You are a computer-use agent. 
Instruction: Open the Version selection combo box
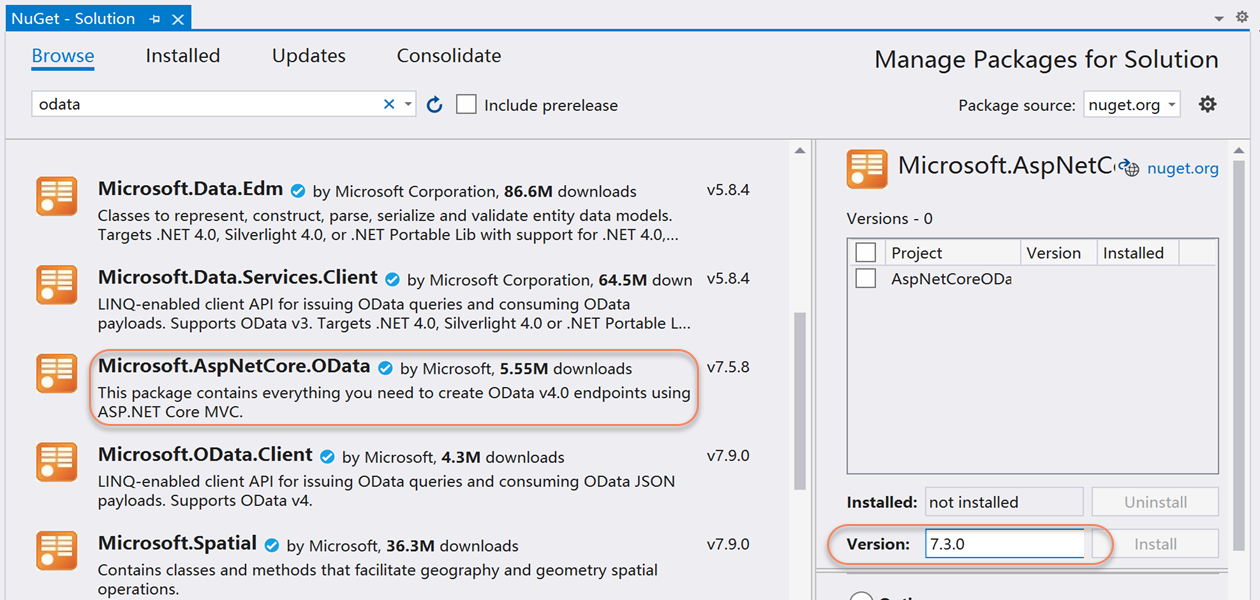(1004, 544)
